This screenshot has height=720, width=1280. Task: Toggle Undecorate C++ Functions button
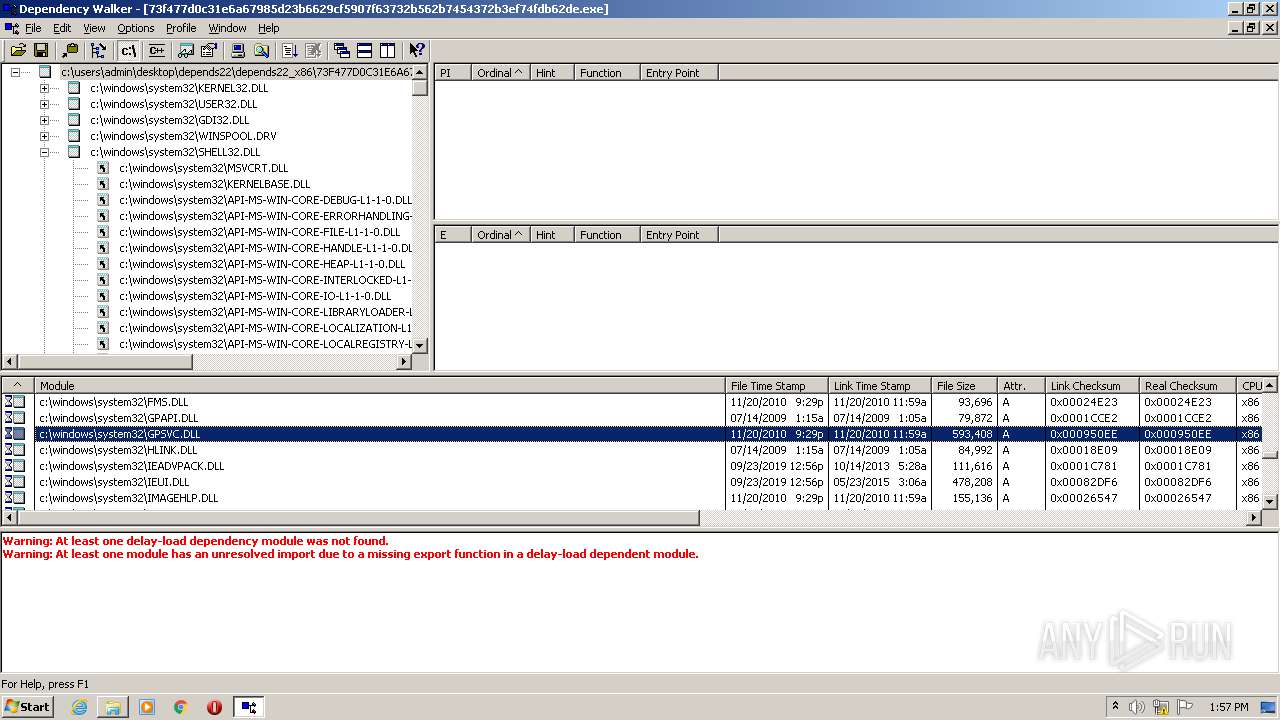156,50
